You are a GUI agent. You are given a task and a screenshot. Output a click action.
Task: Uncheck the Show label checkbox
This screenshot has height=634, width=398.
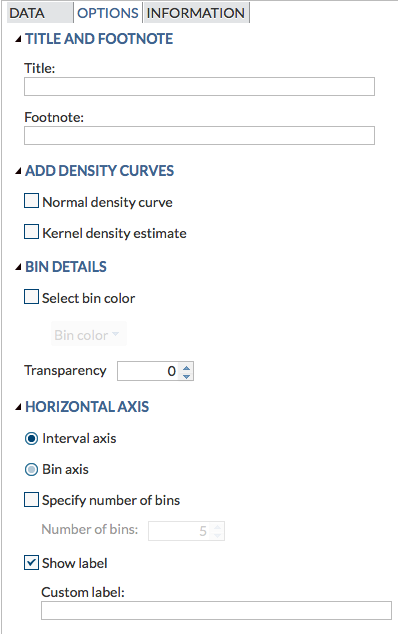tap(32, 562)
